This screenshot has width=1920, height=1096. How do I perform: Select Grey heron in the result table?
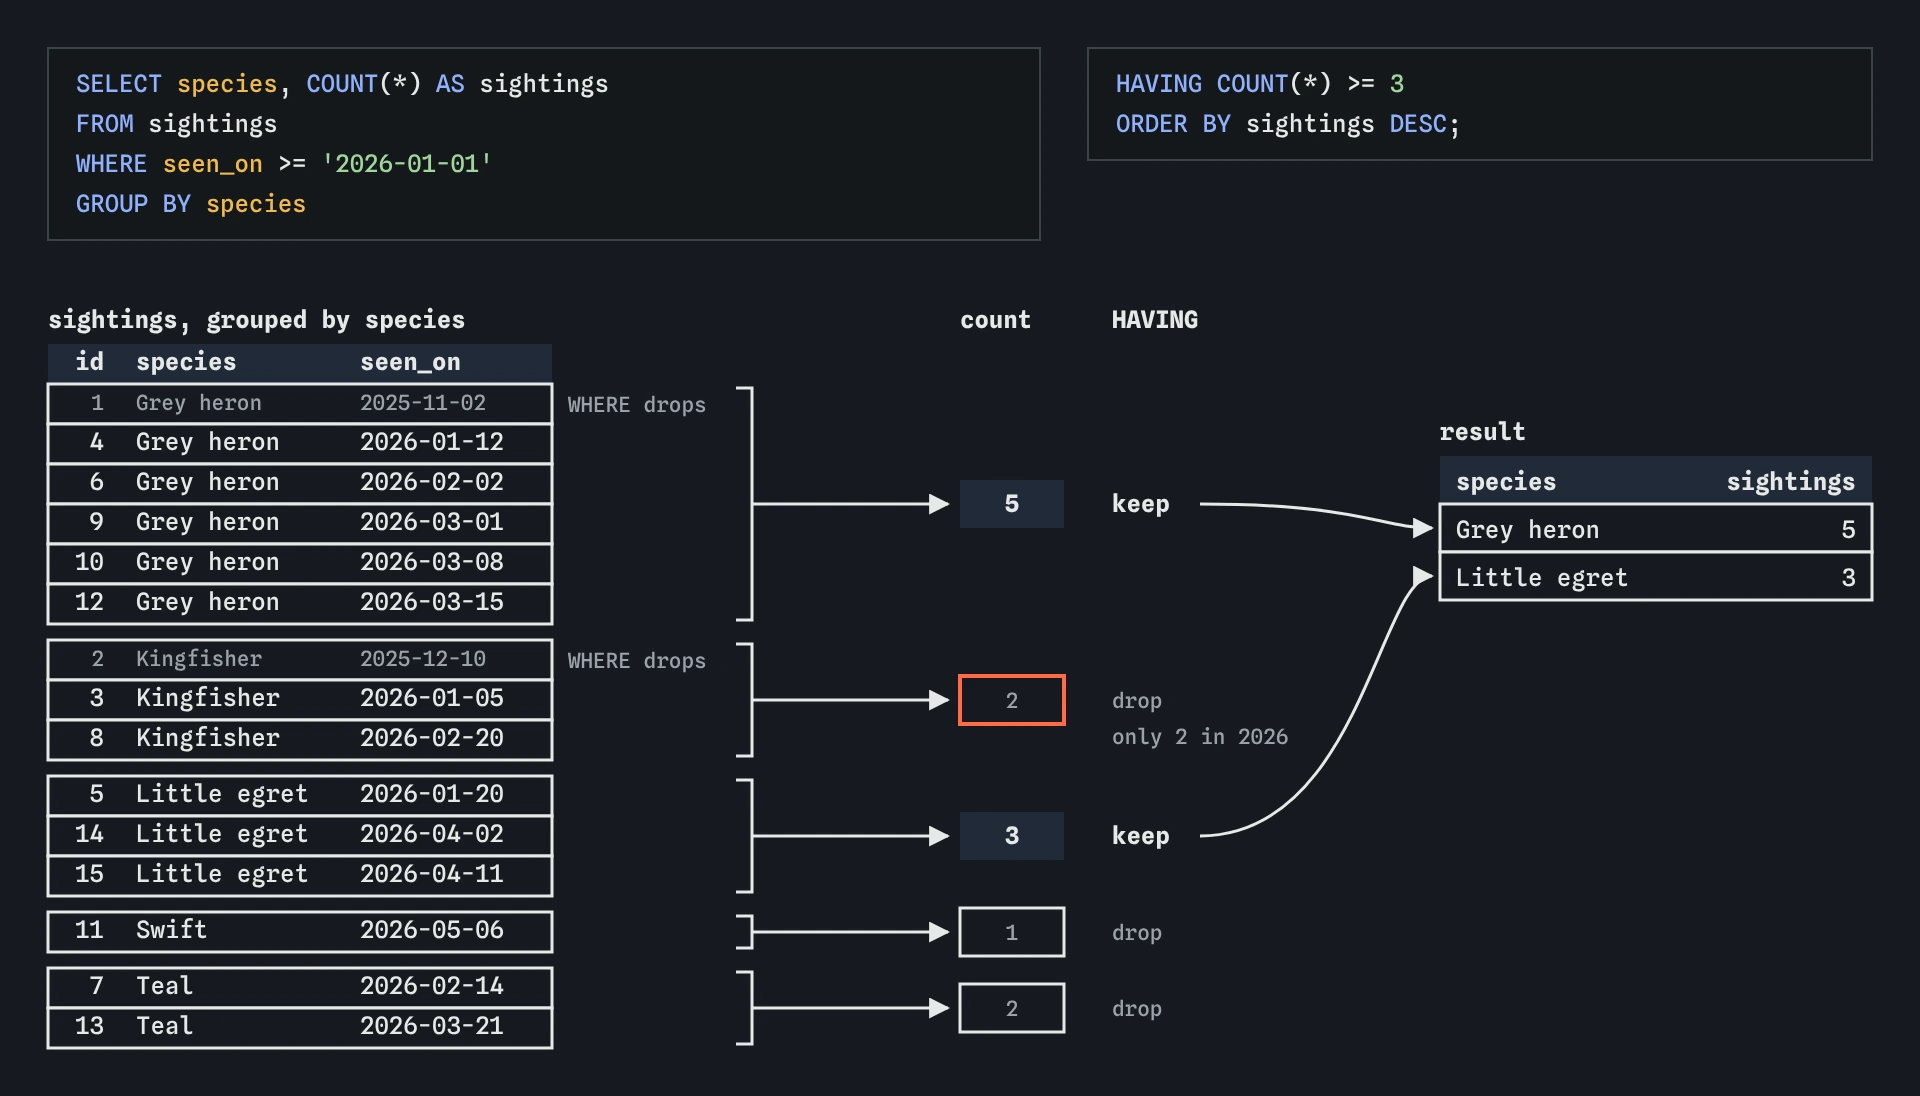[1527, 530]
